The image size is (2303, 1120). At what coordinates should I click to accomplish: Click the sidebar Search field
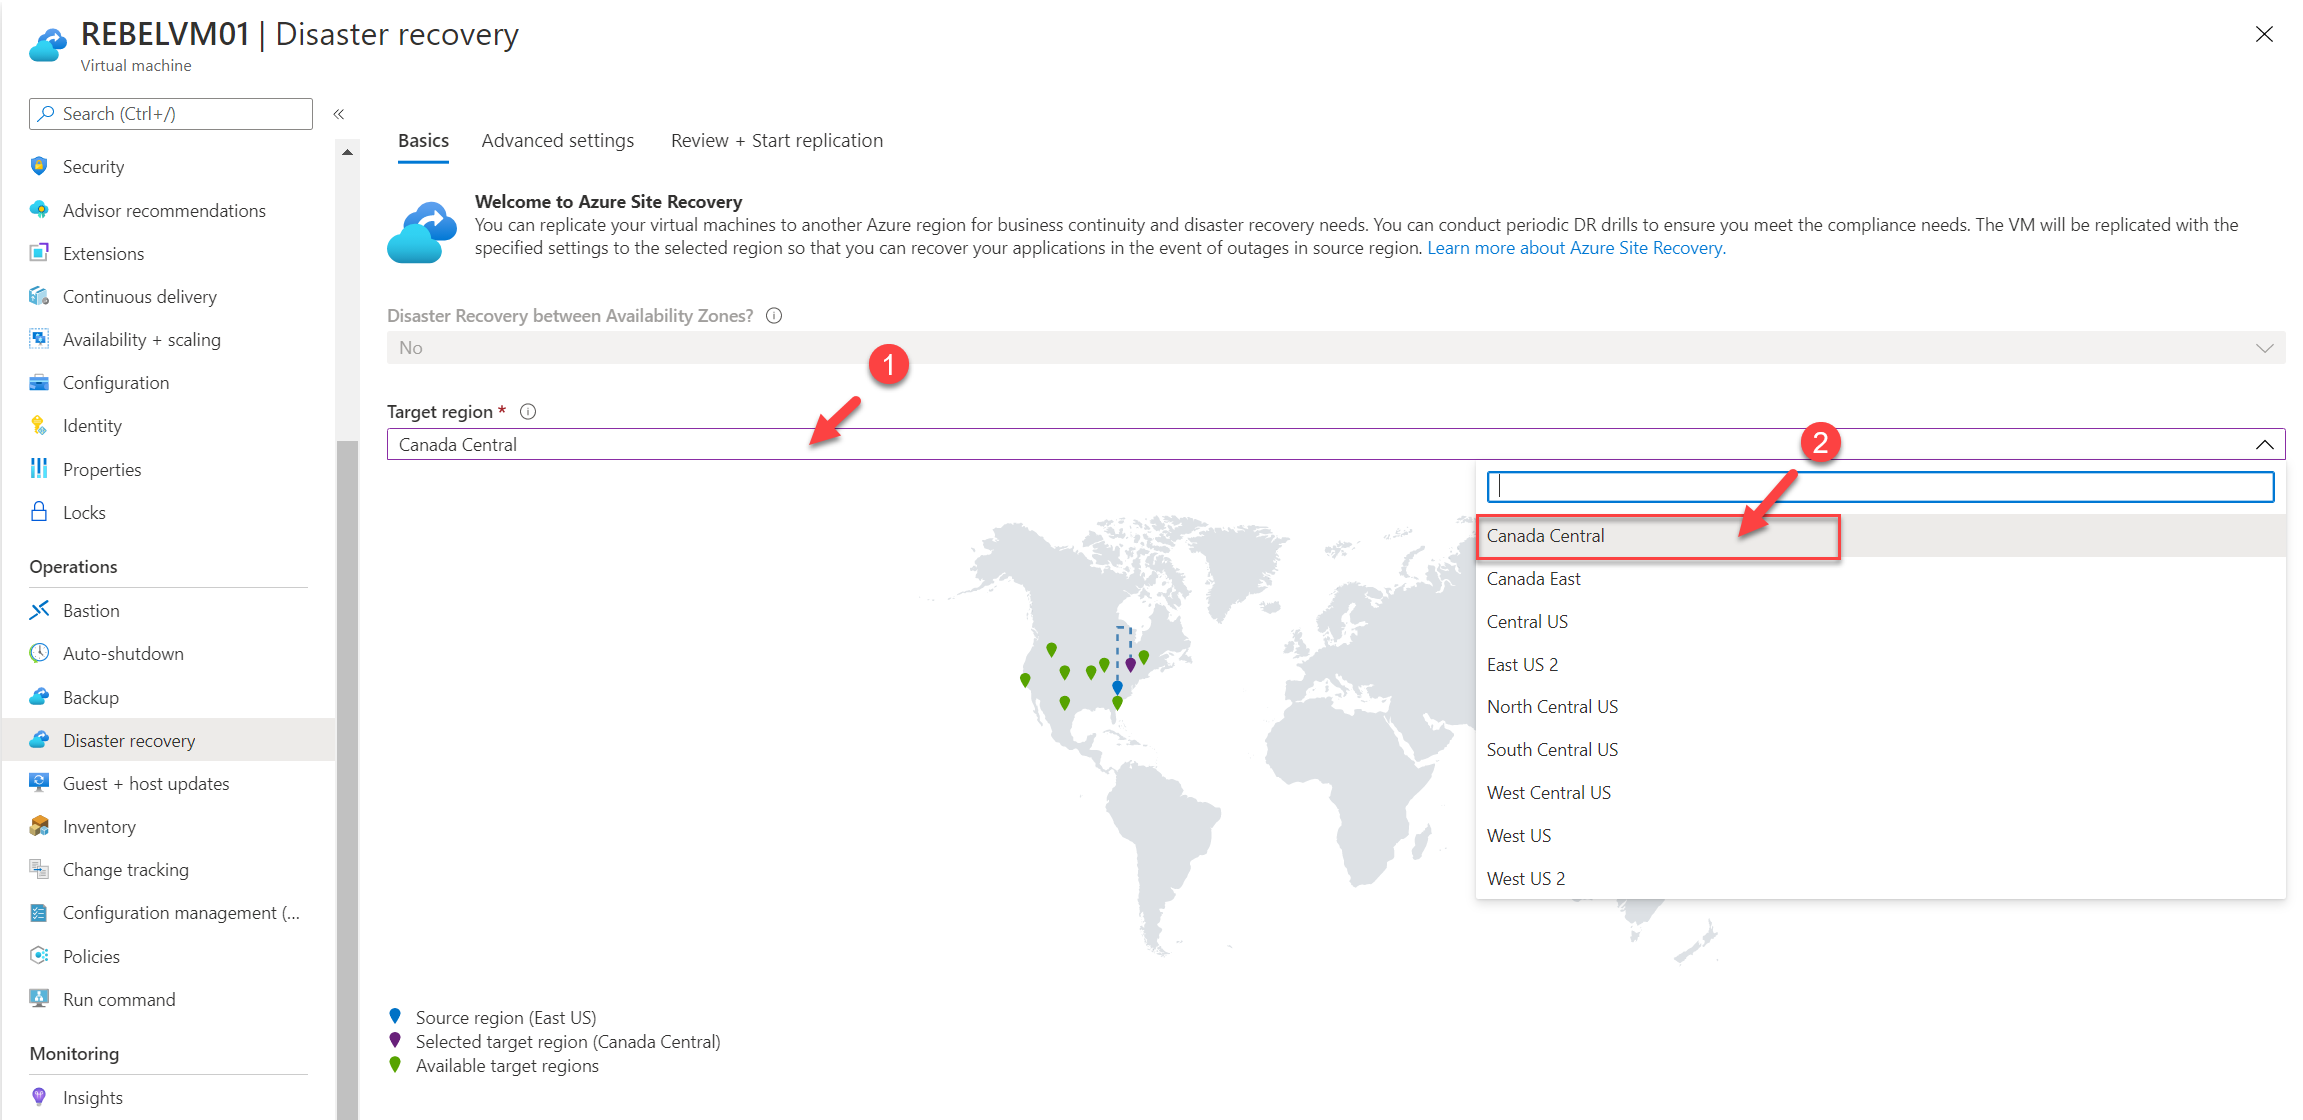(171, 114)
